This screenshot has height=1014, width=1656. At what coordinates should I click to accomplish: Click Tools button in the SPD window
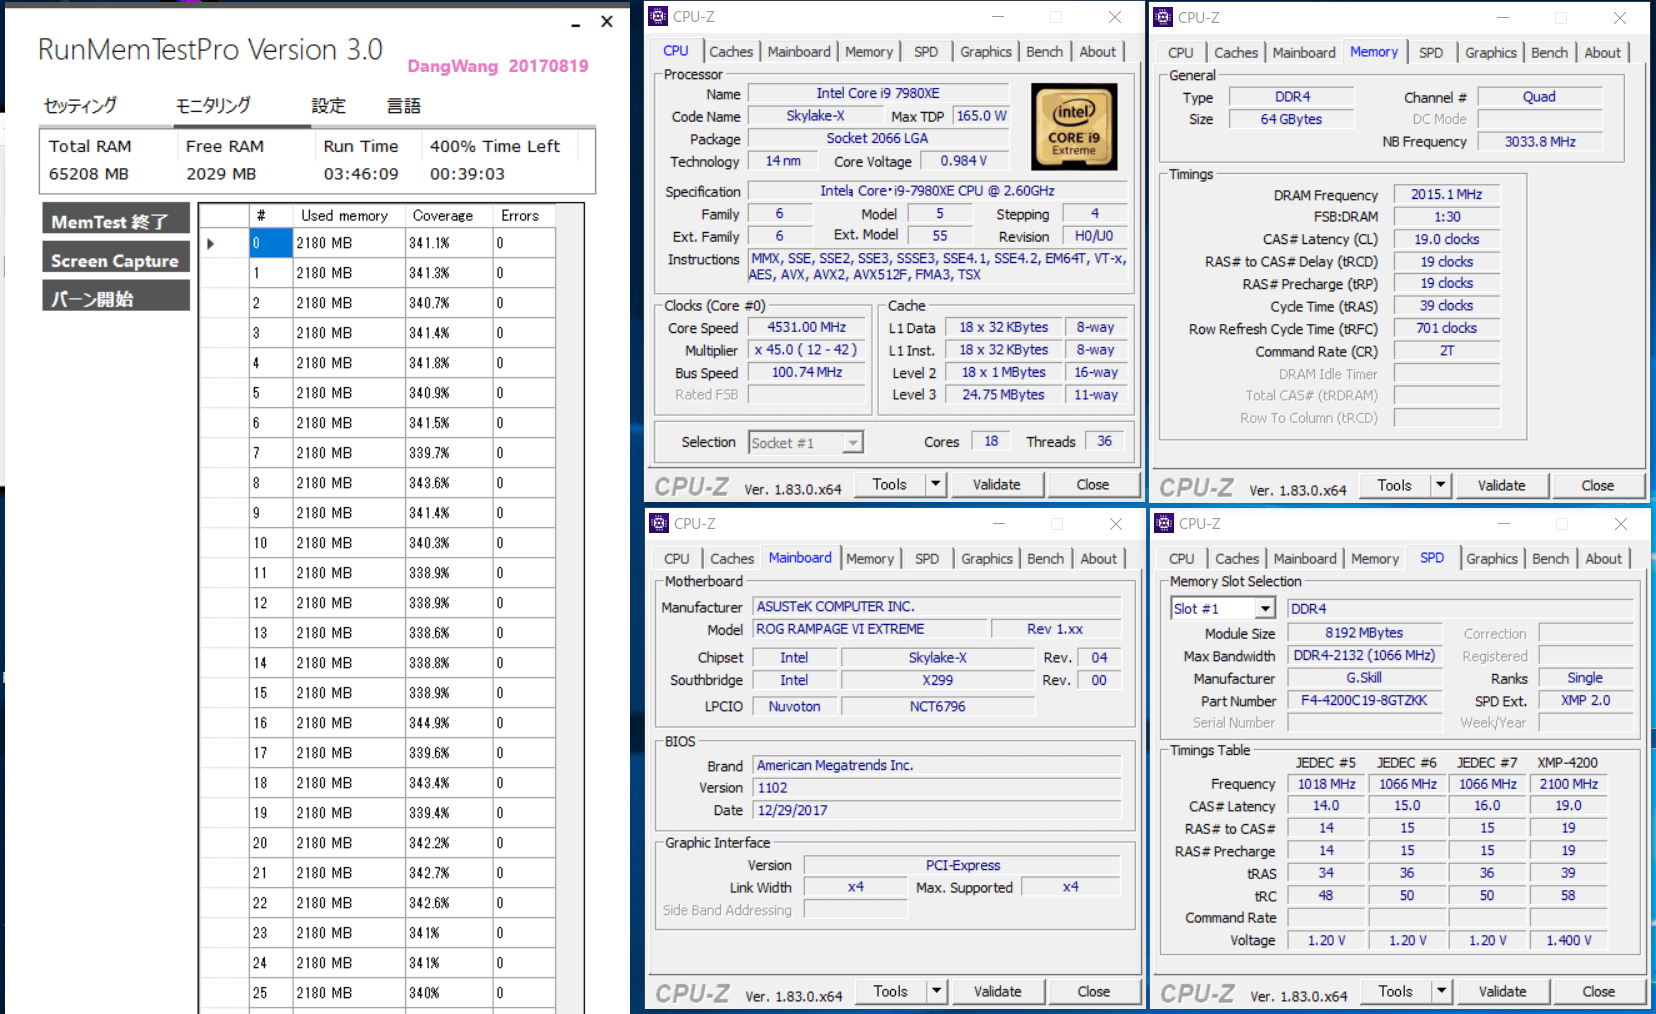pyautogui.click(x=1395, y=991)
